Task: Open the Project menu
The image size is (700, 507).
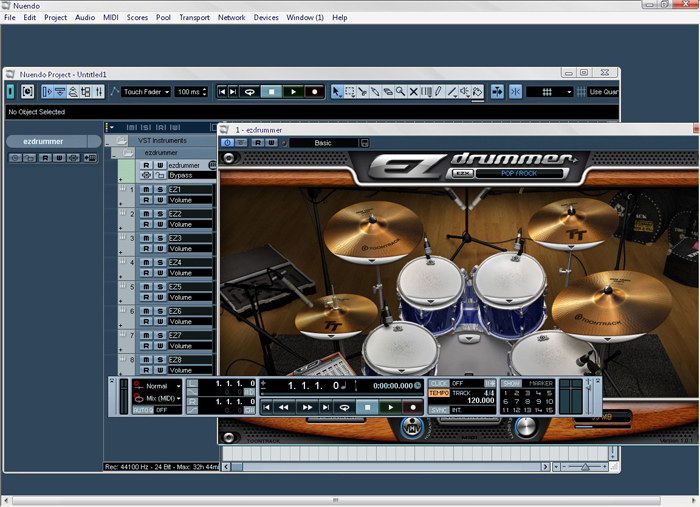Action: tap(55, 17)
